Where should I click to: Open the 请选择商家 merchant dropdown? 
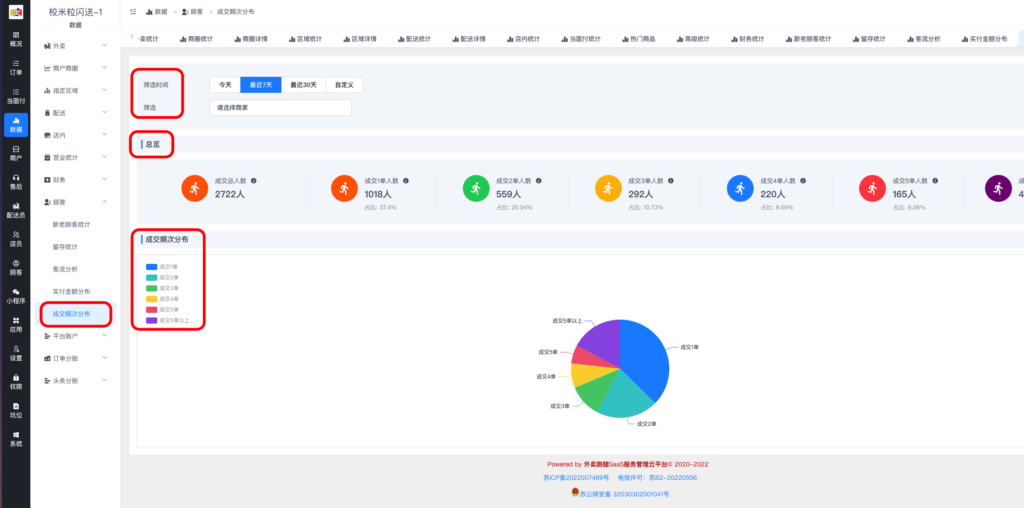tap(280, 107)
